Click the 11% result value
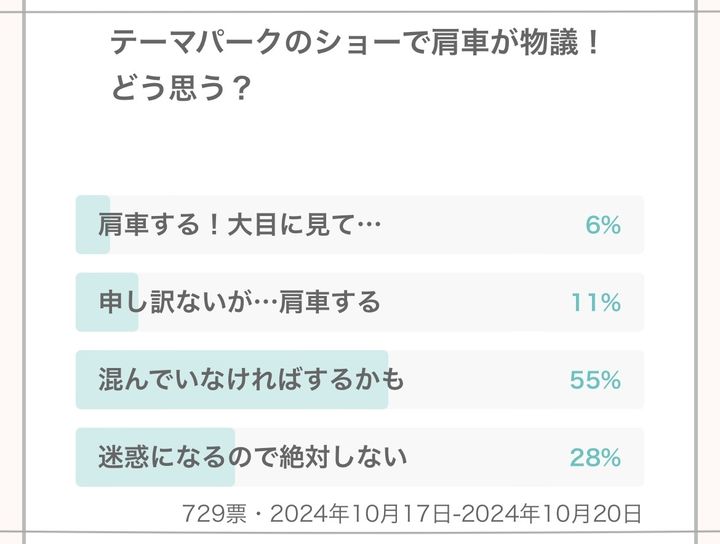 point(596,302)
